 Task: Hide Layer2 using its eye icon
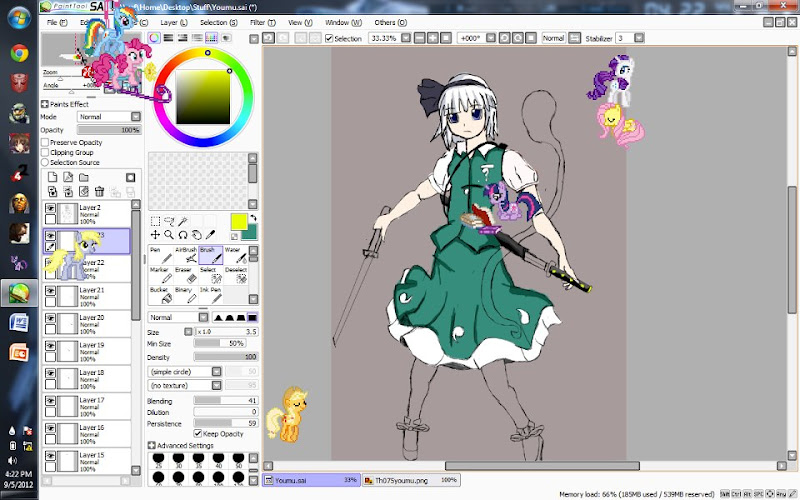50,208
